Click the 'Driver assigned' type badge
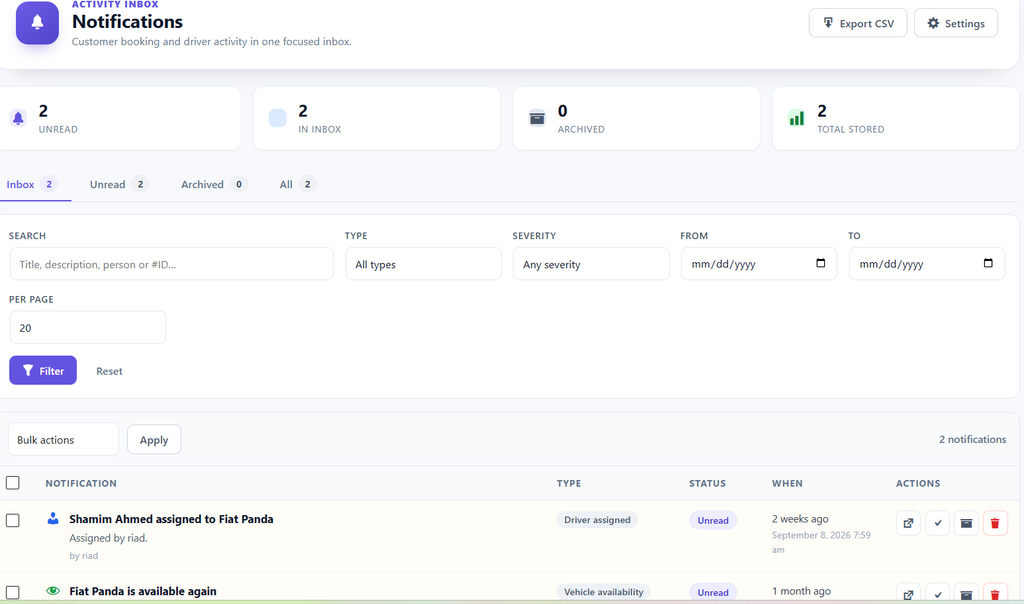 pyautogui.click(x=597, y=520)
